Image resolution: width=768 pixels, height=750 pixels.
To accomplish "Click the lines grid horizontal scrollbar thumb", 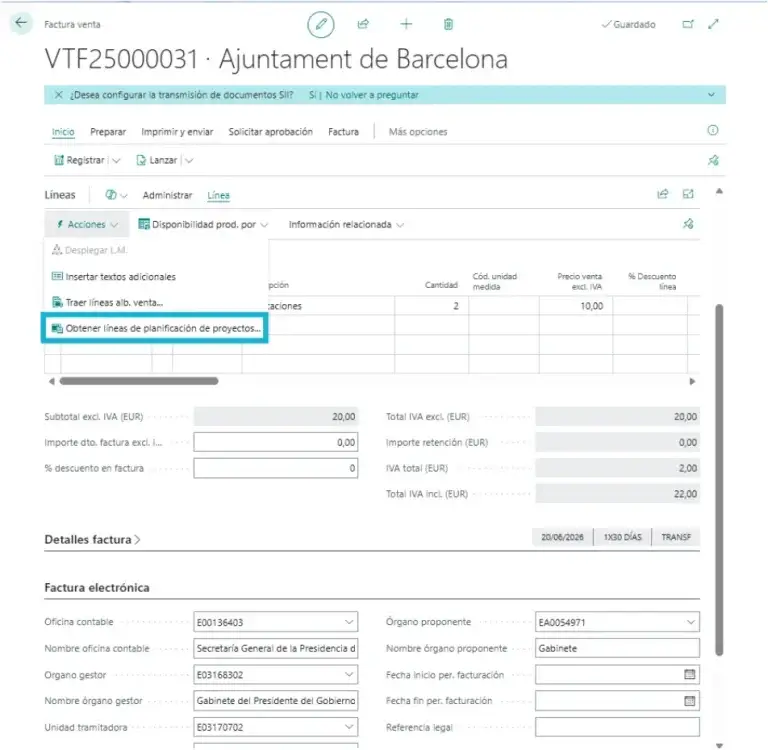I will tap(139, 381).
